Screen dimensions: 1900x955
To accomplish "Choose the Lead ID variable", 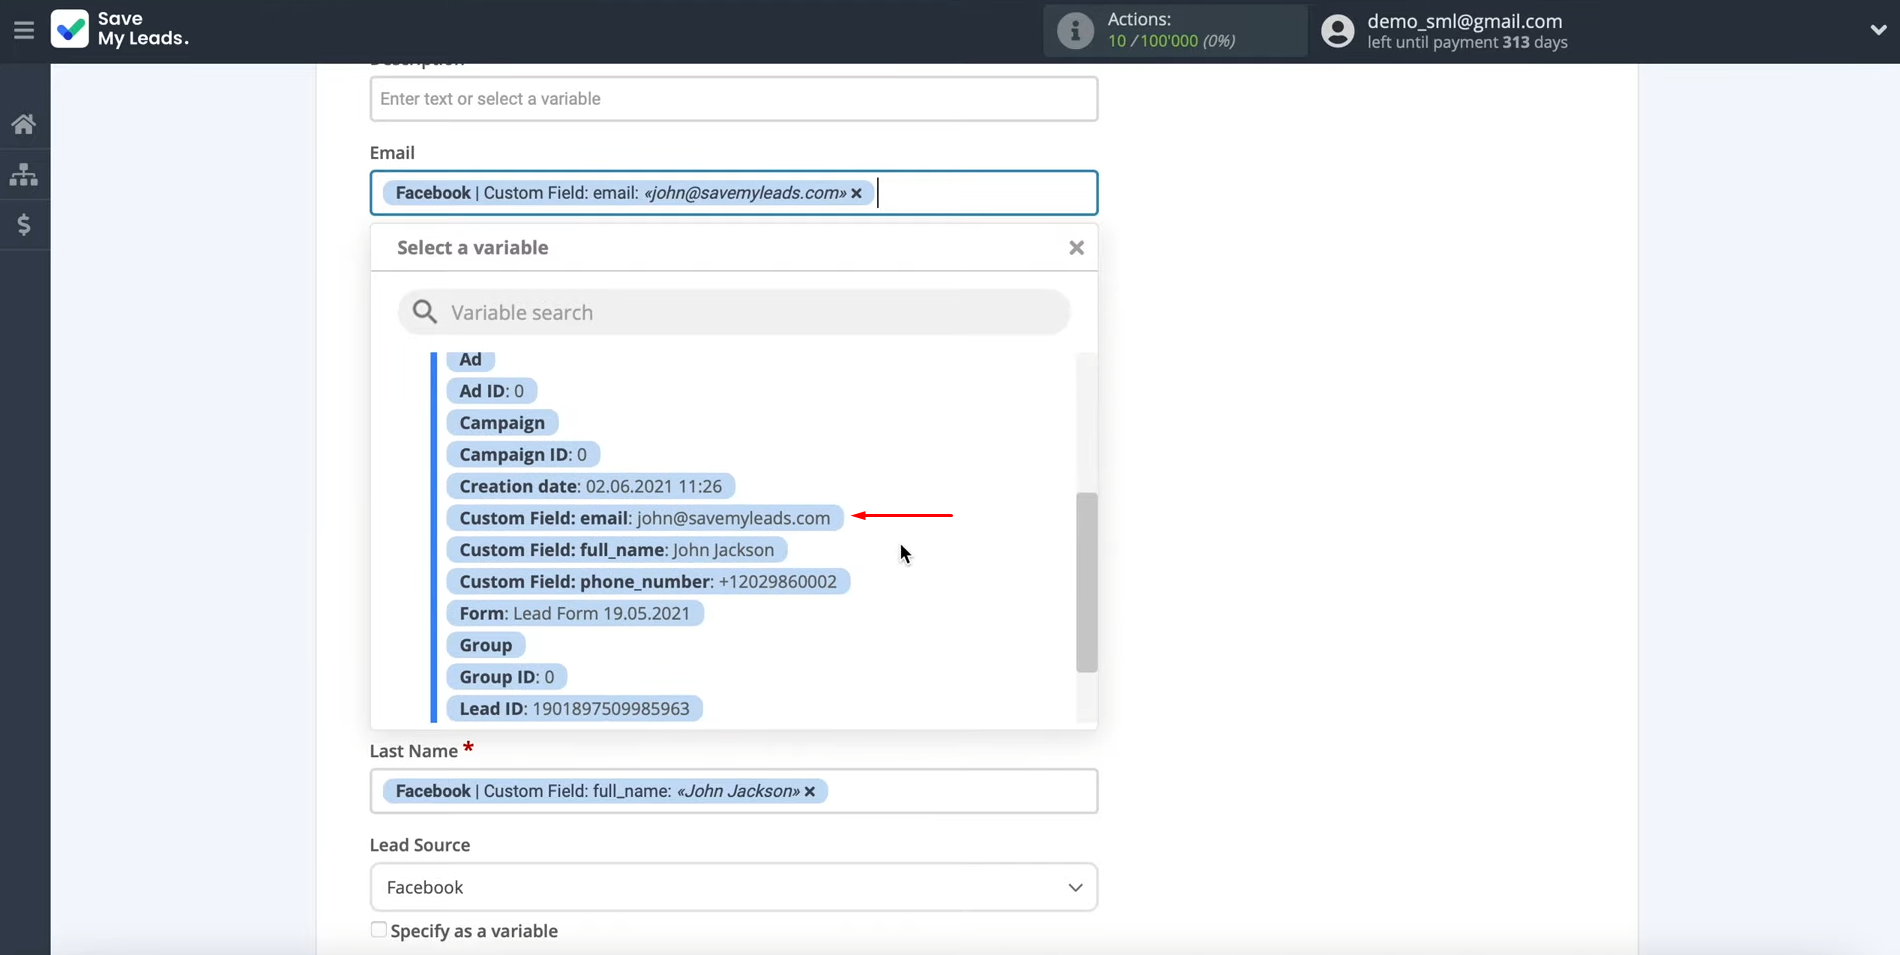I will [574, 709].
